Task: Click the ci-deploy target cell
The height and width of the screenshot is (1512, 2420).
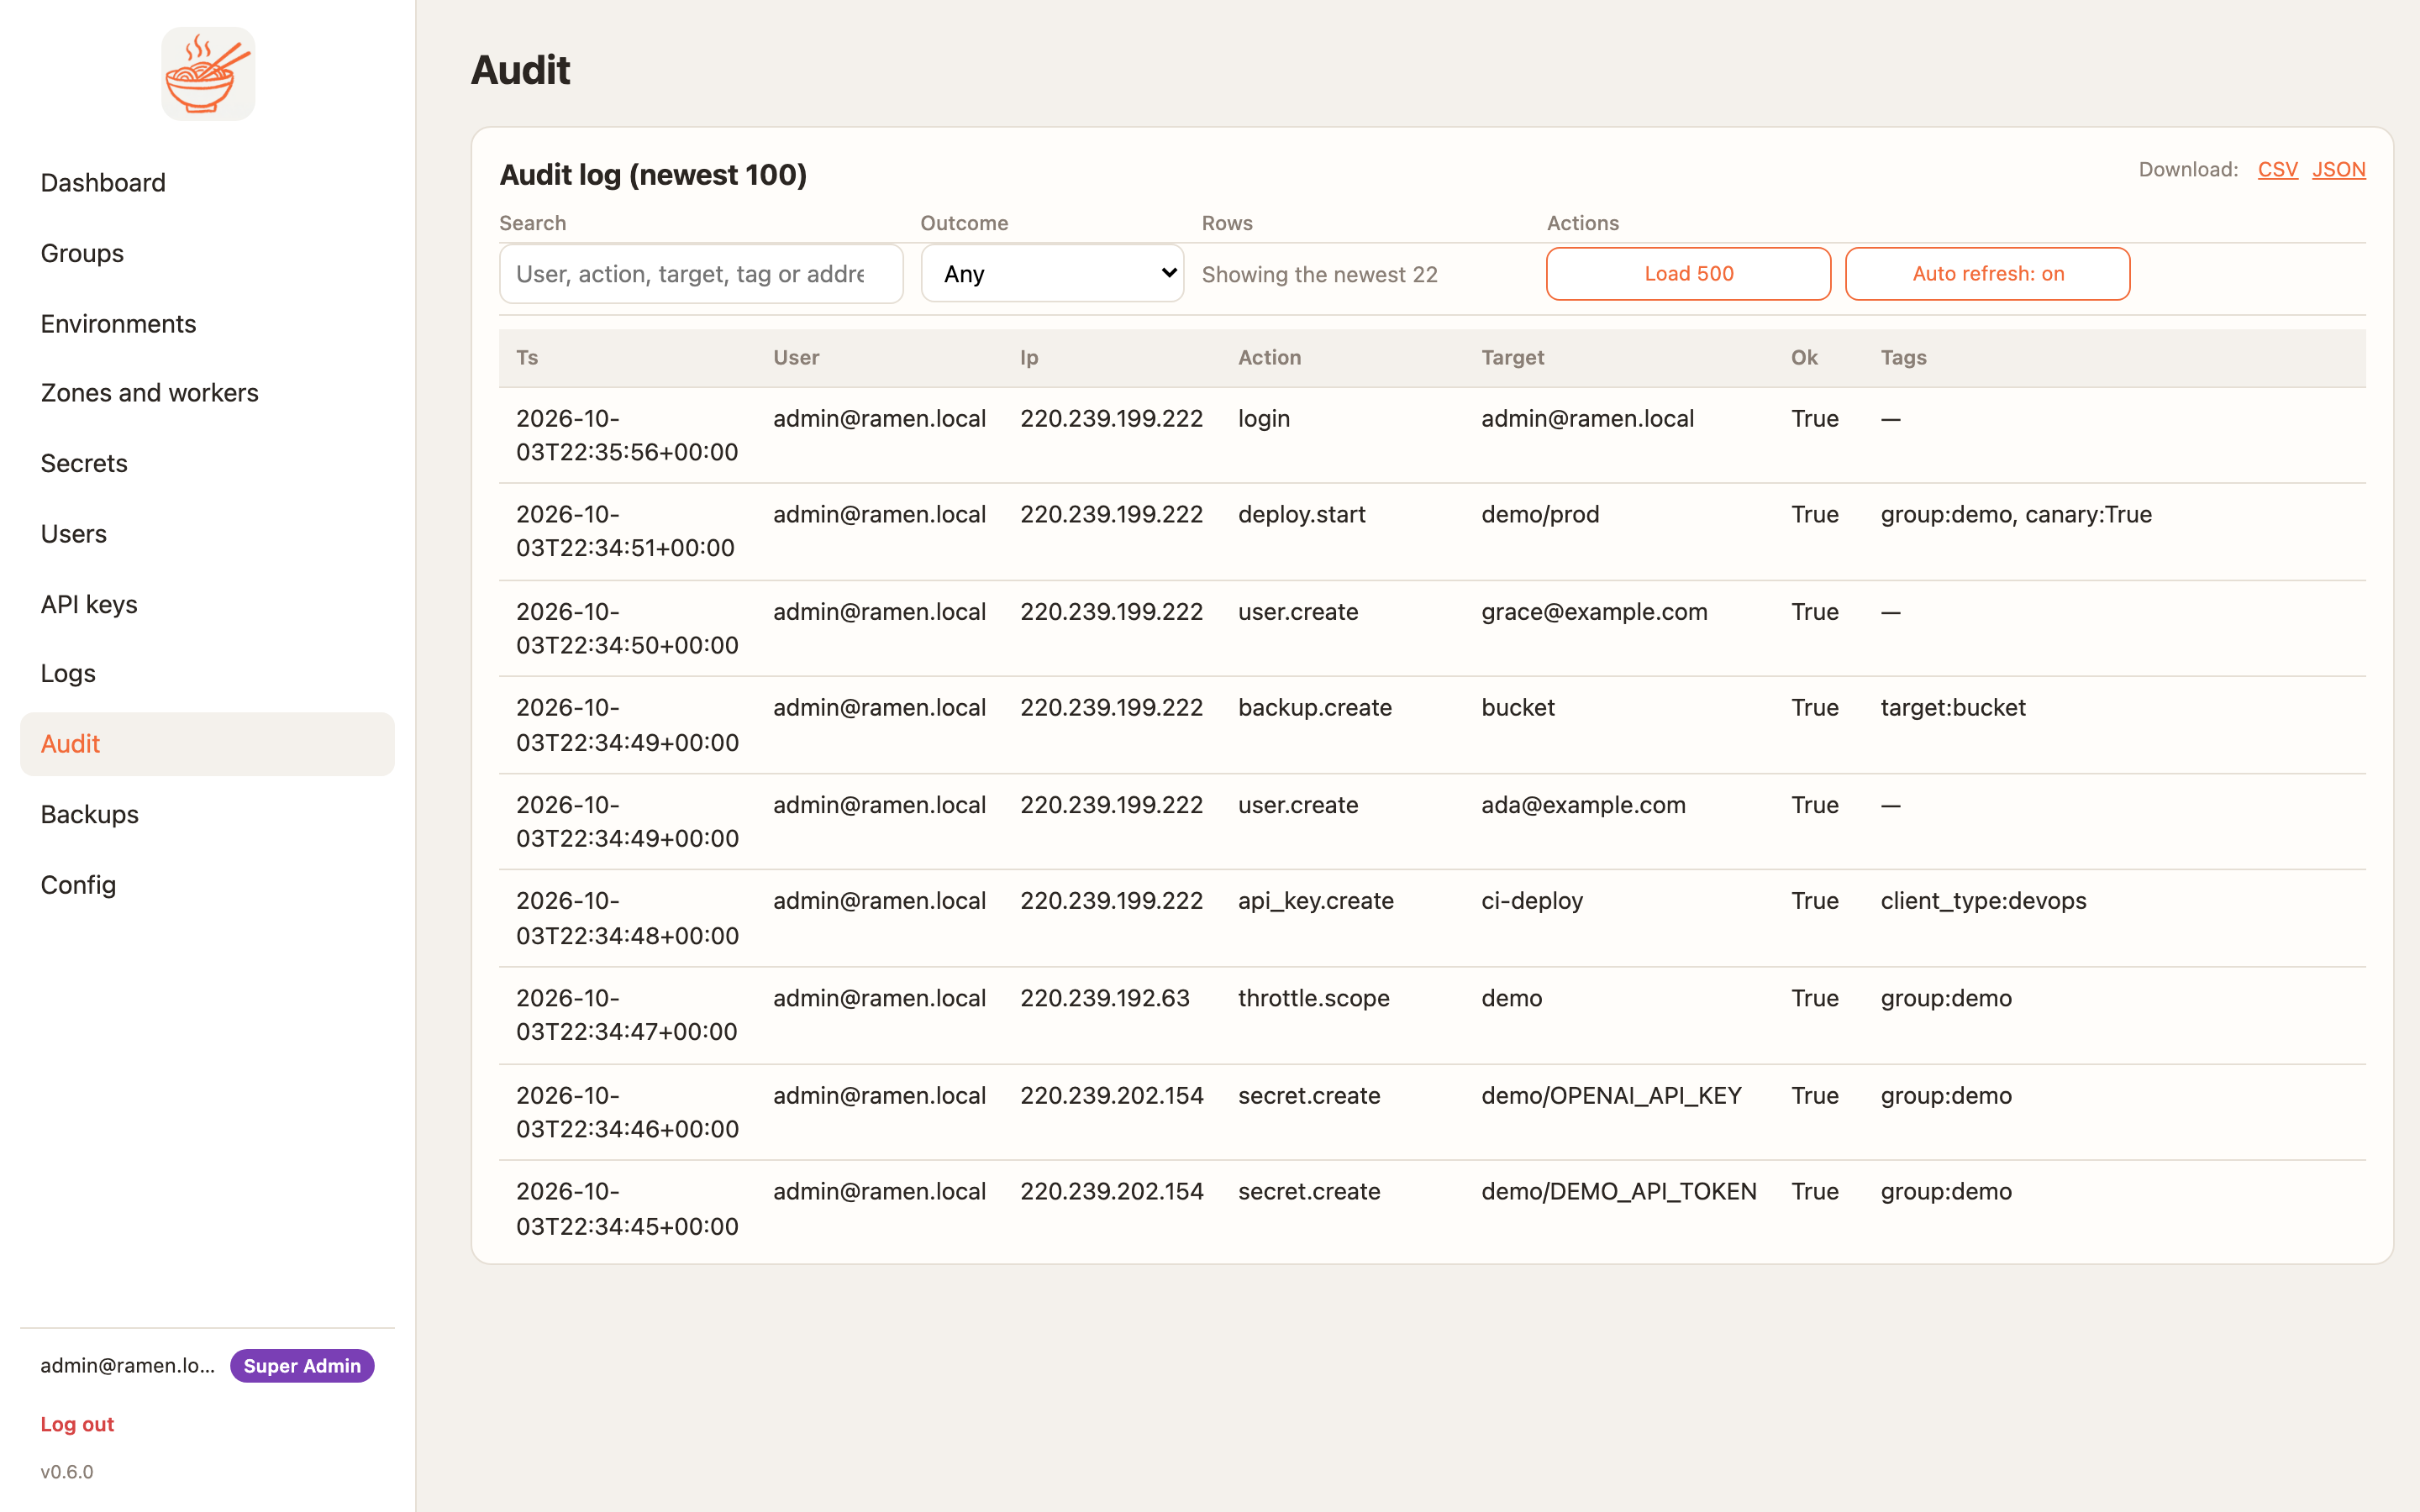Action: (x=1531, y=901)
